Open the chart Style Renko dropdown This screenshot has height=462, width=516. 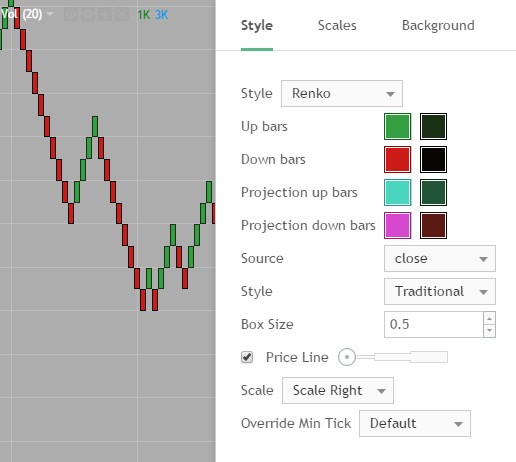pyautogui.click(x=342, y=94)
